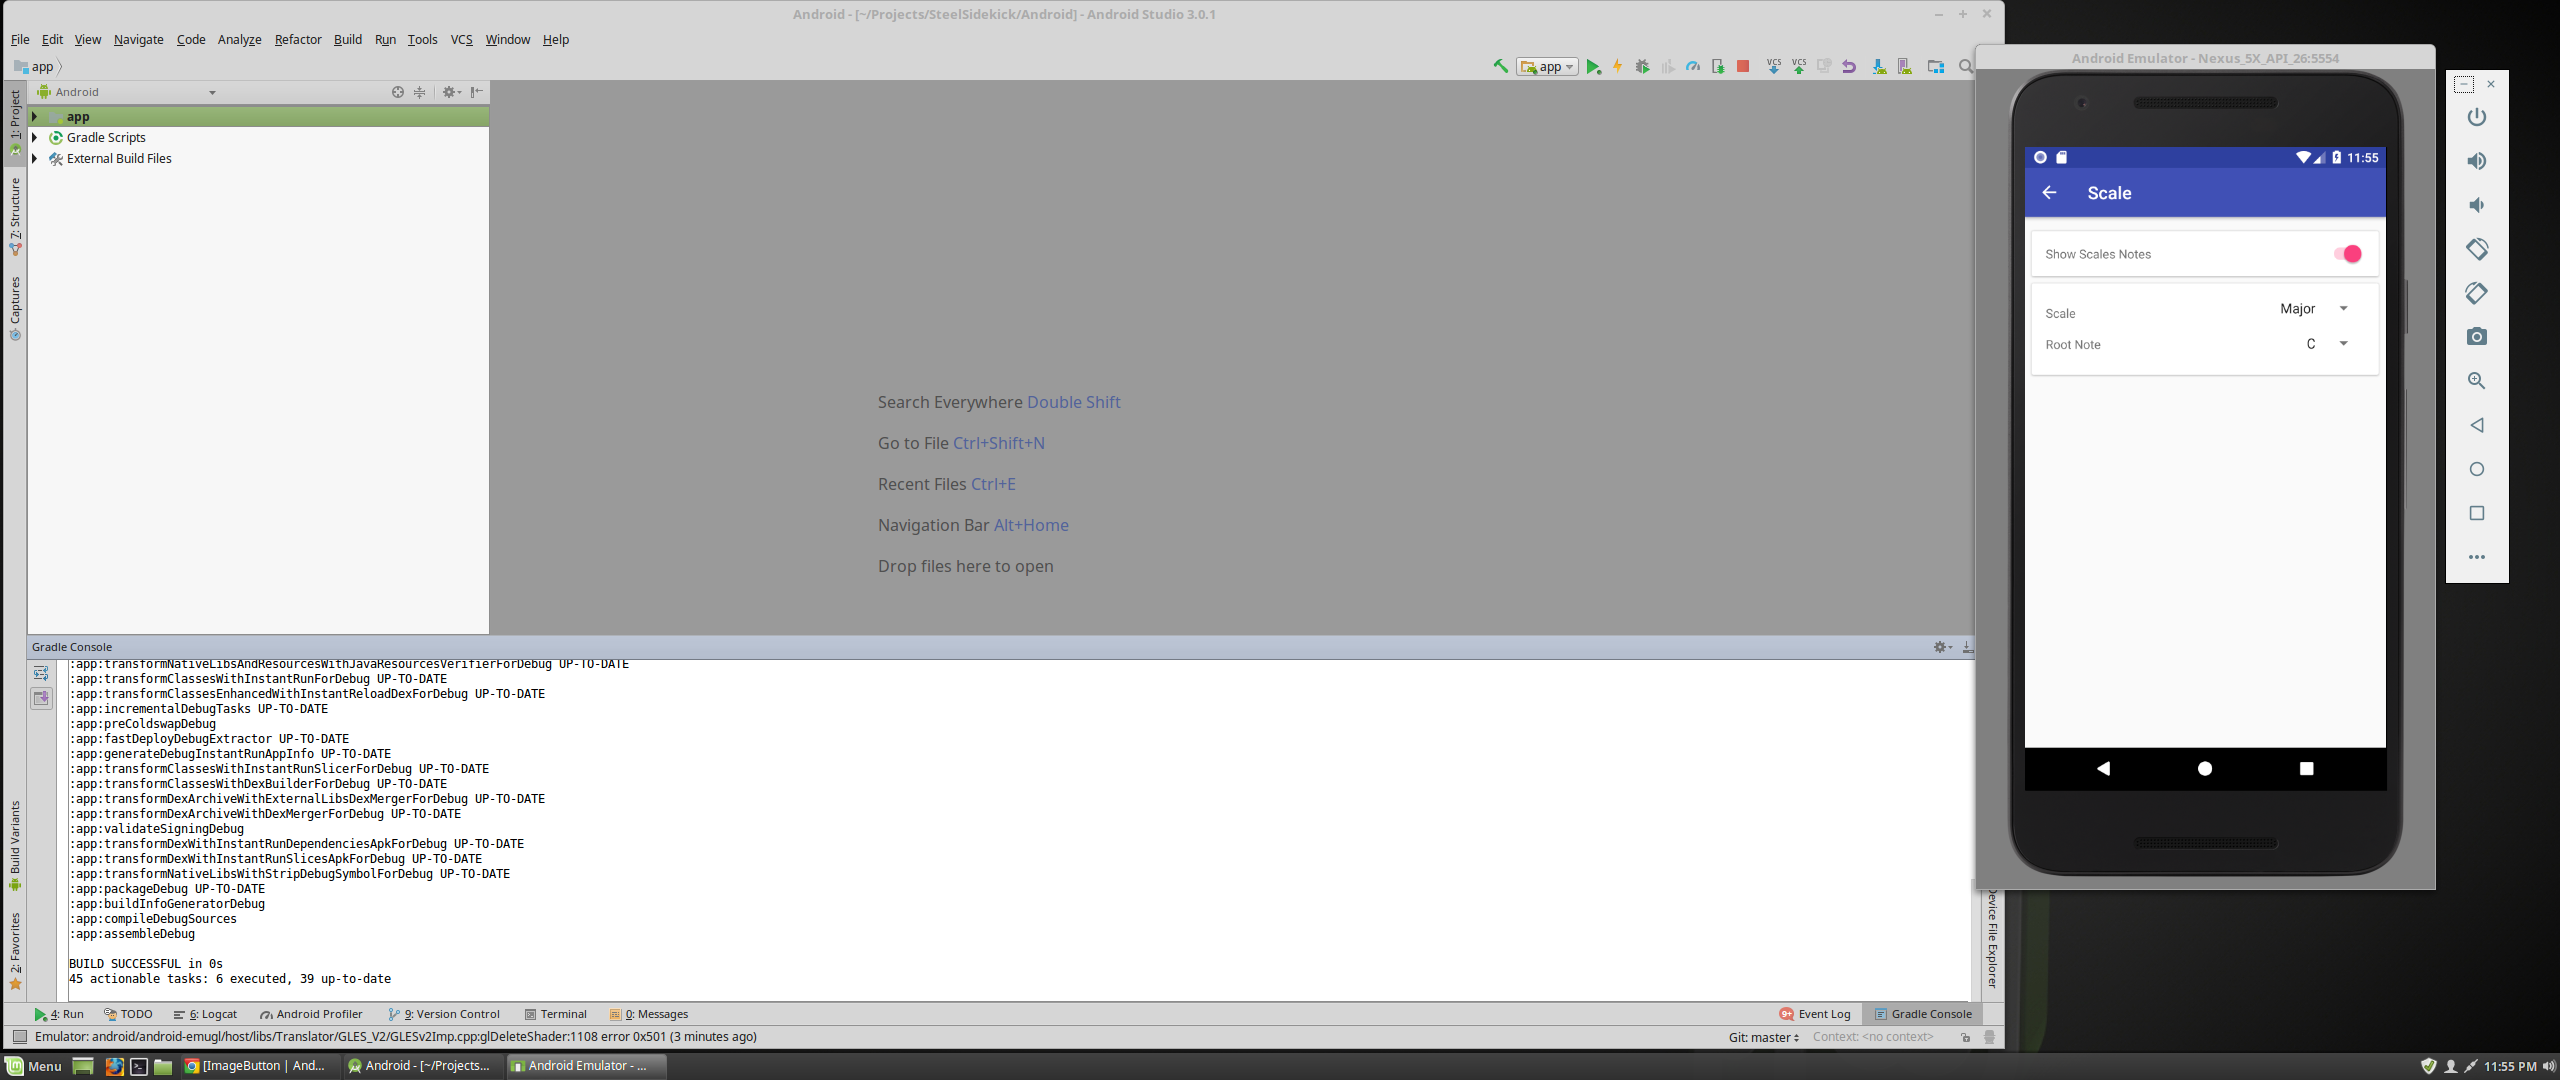Open the AVD Manager toolbar icon
2560x1080 pixels.
pyautogui.click(x=1904, y=66)
